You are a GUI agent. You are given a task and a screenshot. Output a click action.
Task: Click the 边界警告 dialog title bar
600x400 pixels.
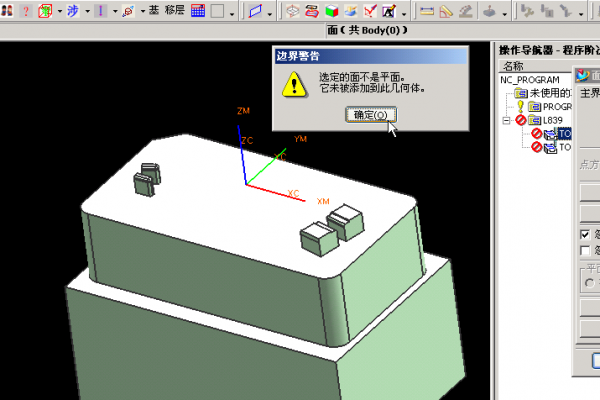coord(370,56)
